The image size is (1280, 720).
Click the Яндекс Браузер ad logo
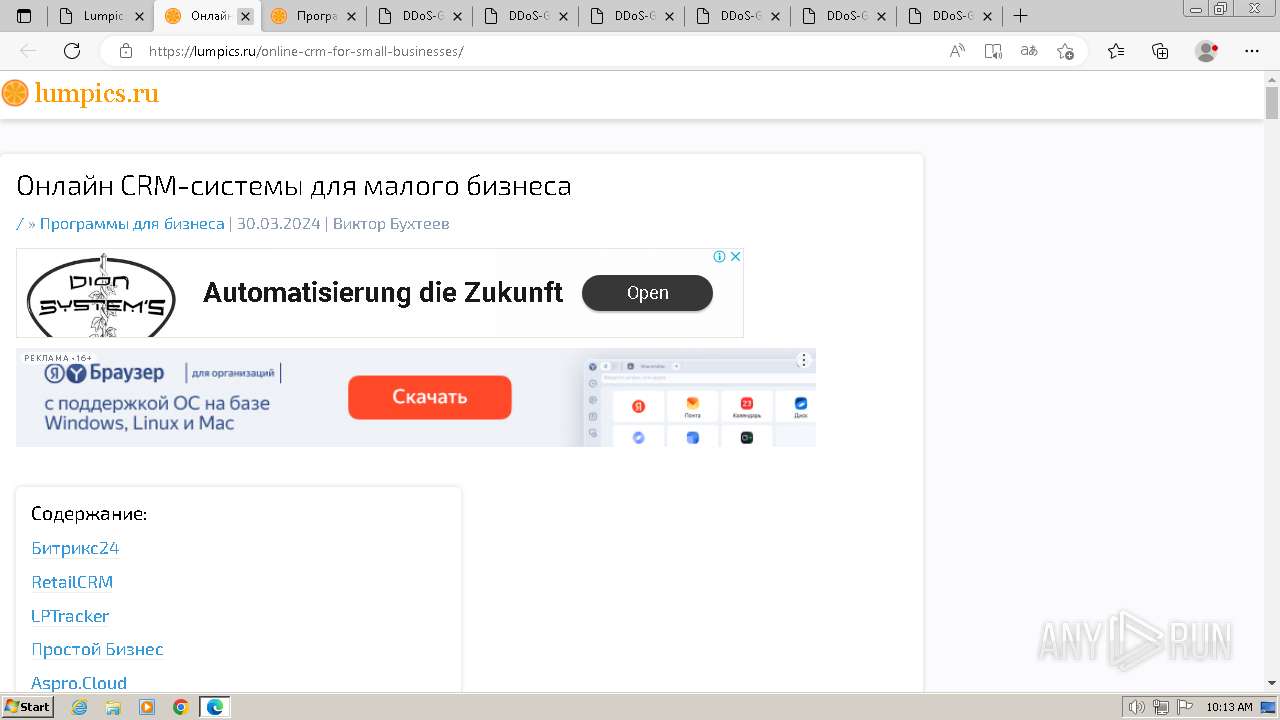pyautogui.click(x=104, y=373)
